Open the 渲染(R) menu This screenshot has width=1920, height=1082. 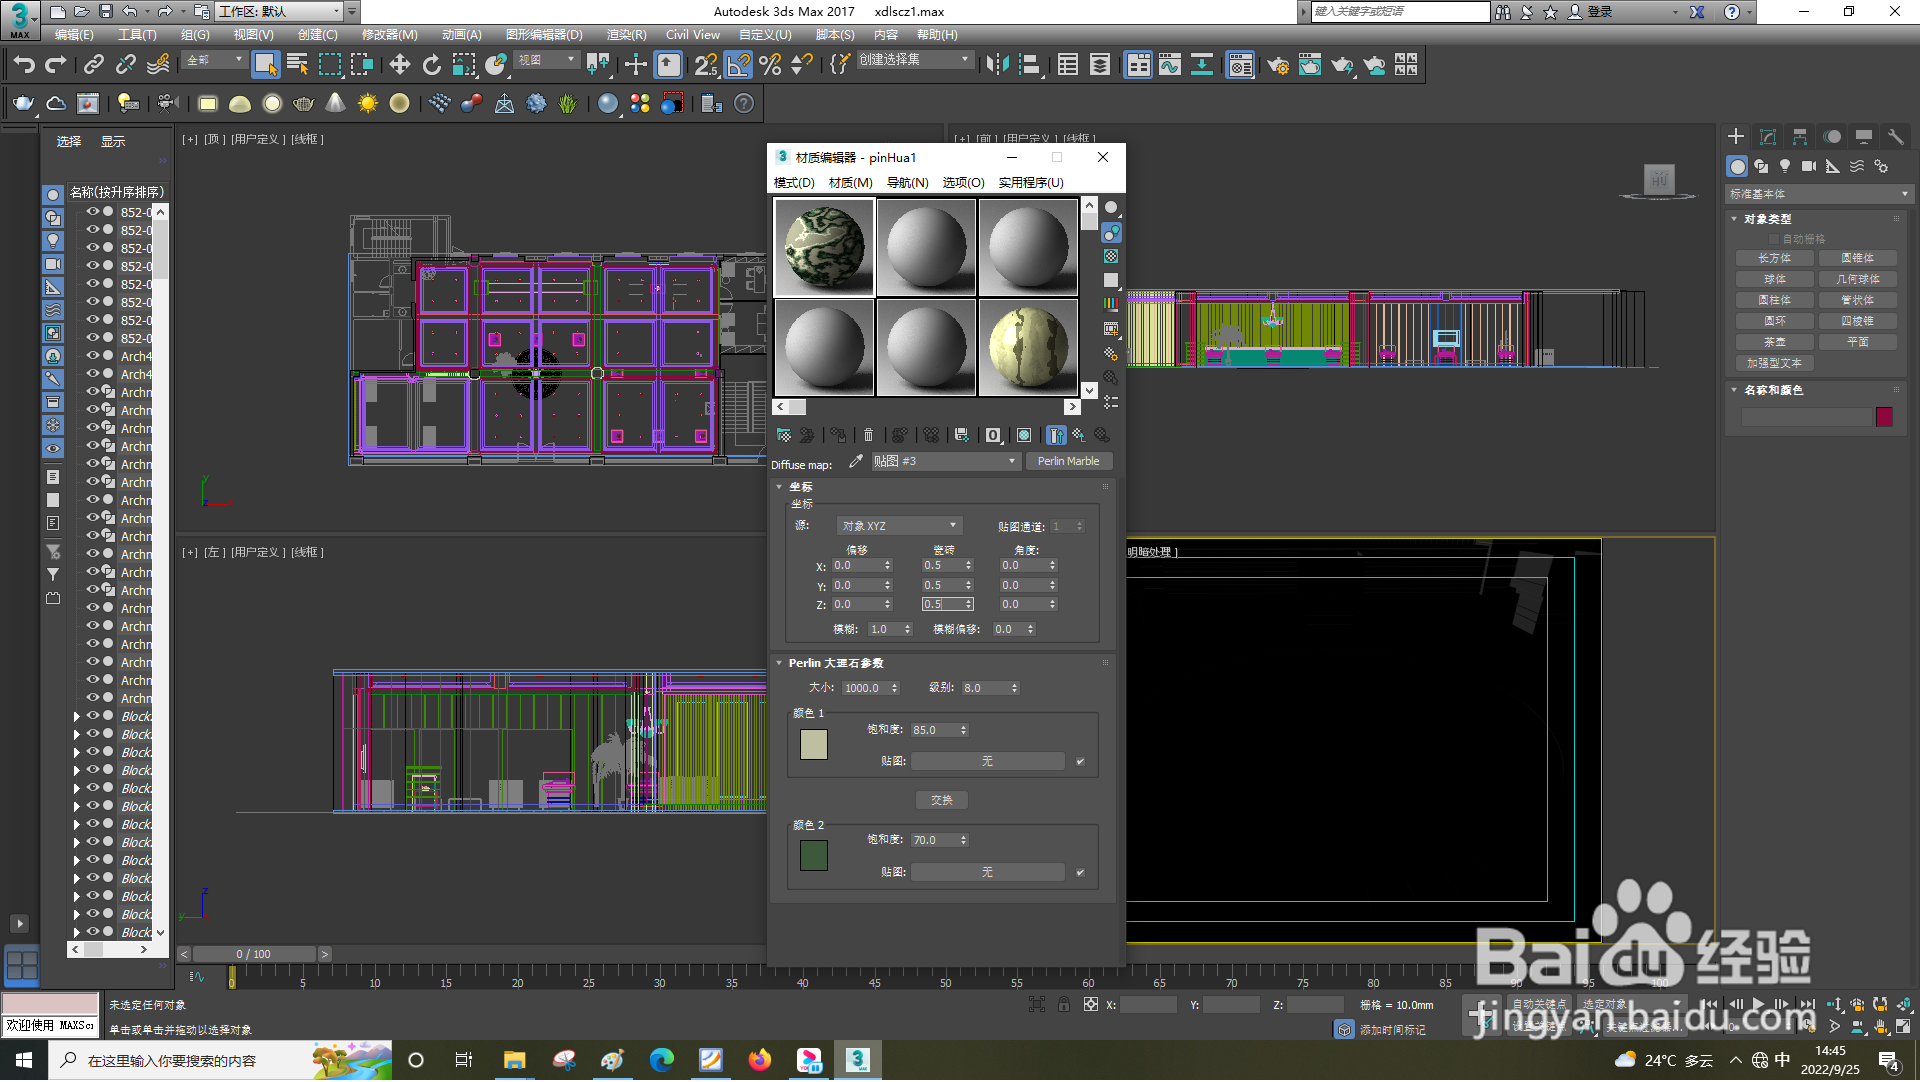(x=626, y=34)
